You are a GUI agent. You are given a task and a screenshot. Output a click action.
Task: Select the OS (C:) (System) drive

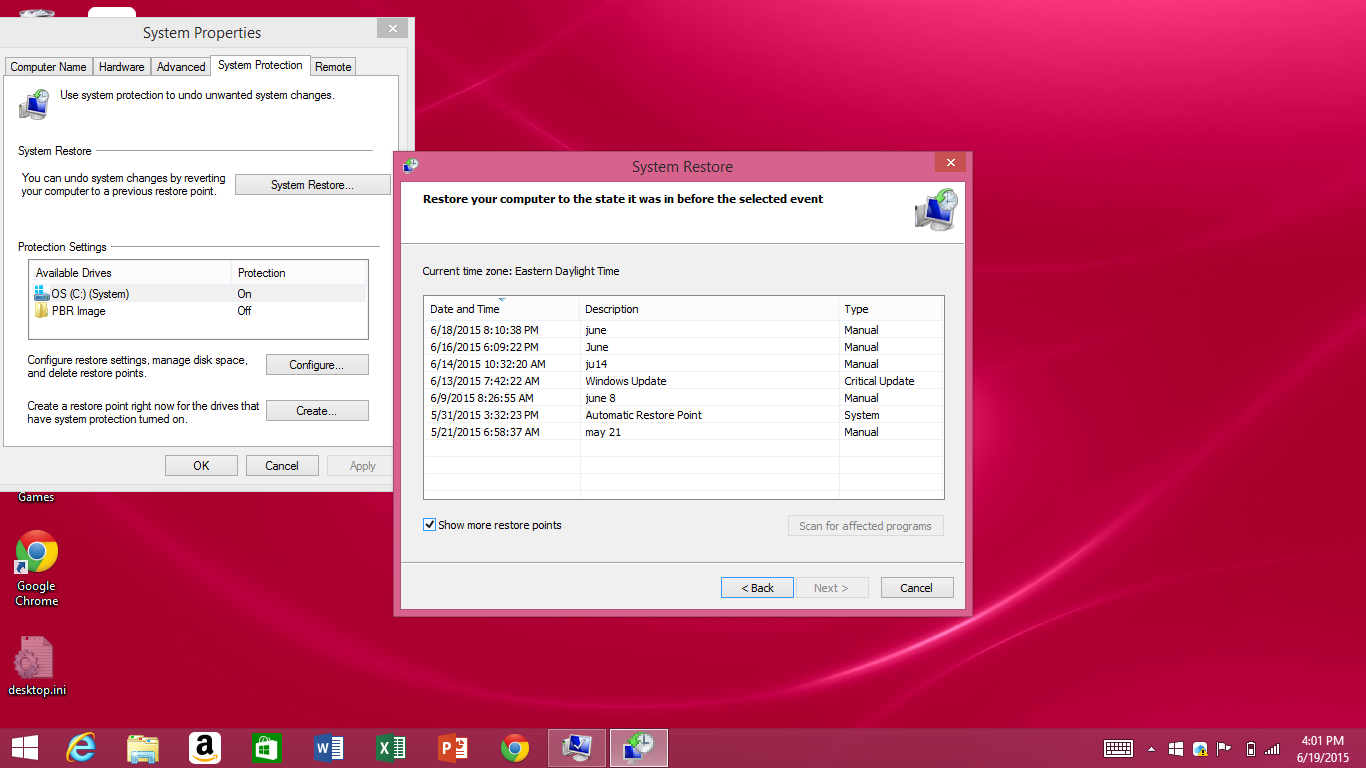(90, 294)
